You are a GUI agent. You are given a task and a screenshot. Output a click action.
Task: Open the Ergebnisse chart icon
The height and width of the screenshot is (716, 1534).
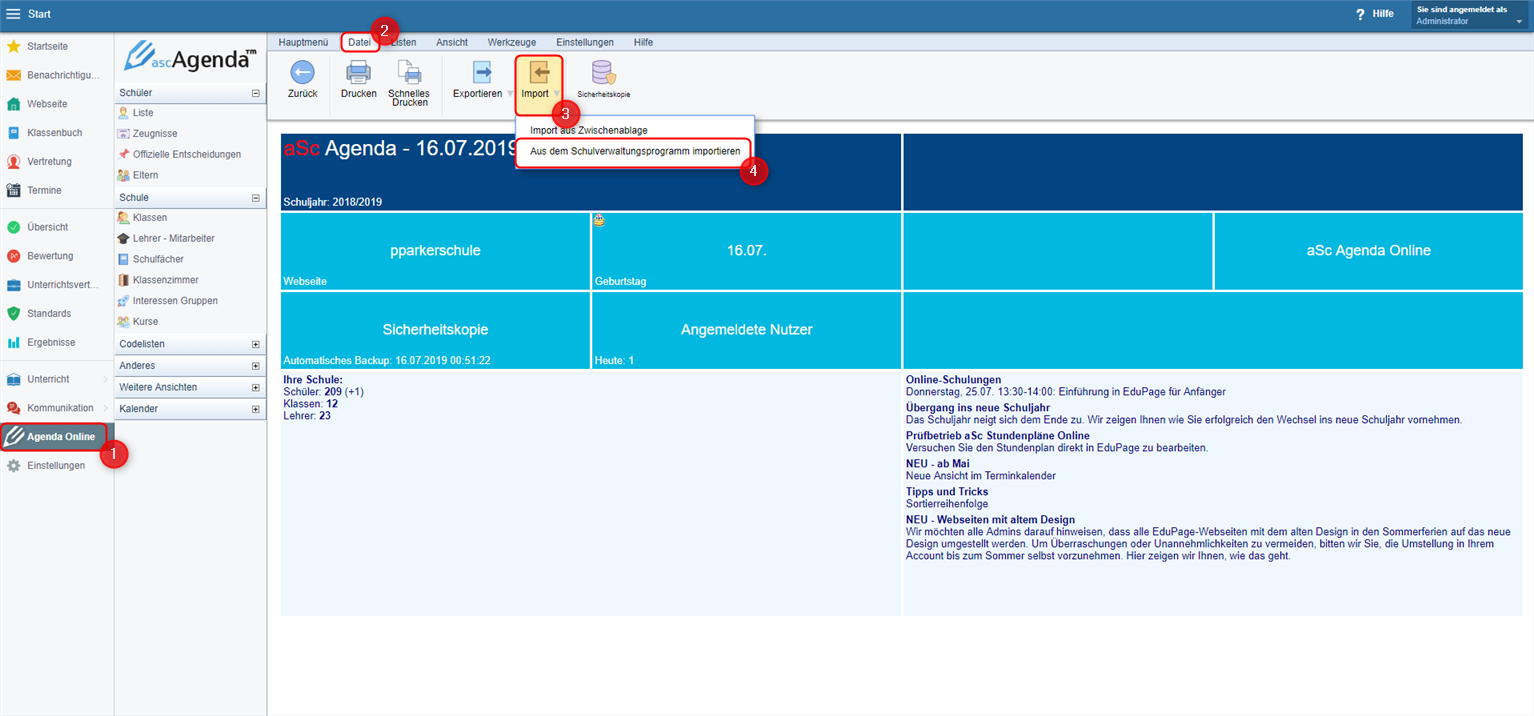click(x=14, y=342)
